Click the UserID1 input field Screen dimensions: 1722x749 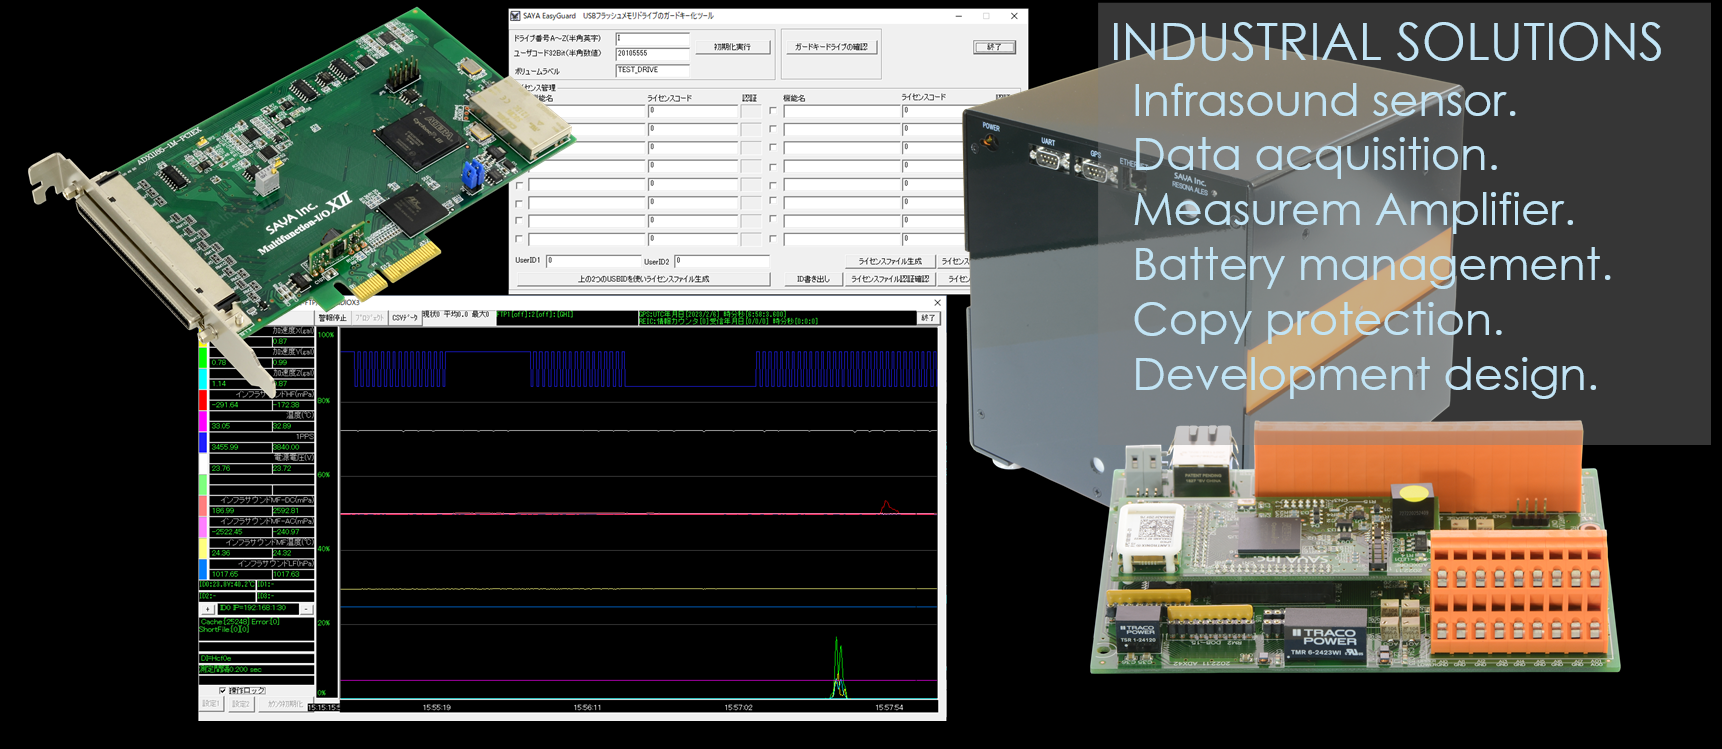tap(593, 261)
